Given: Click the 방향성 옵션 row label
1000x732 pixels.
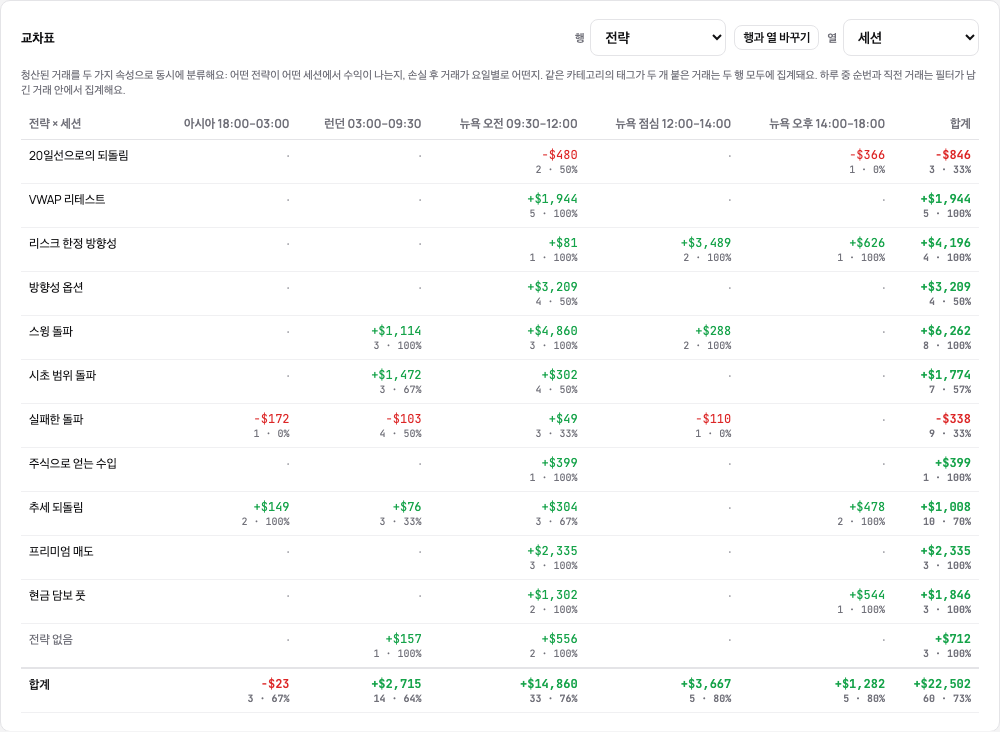Looking at the screenshot, I should (56, 288).
